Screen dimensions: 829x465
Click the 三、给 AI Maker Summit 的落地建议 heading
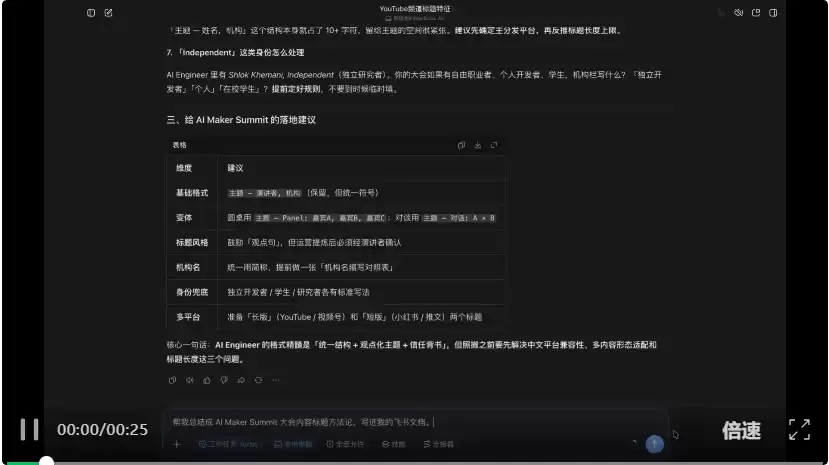pos(241,120)
